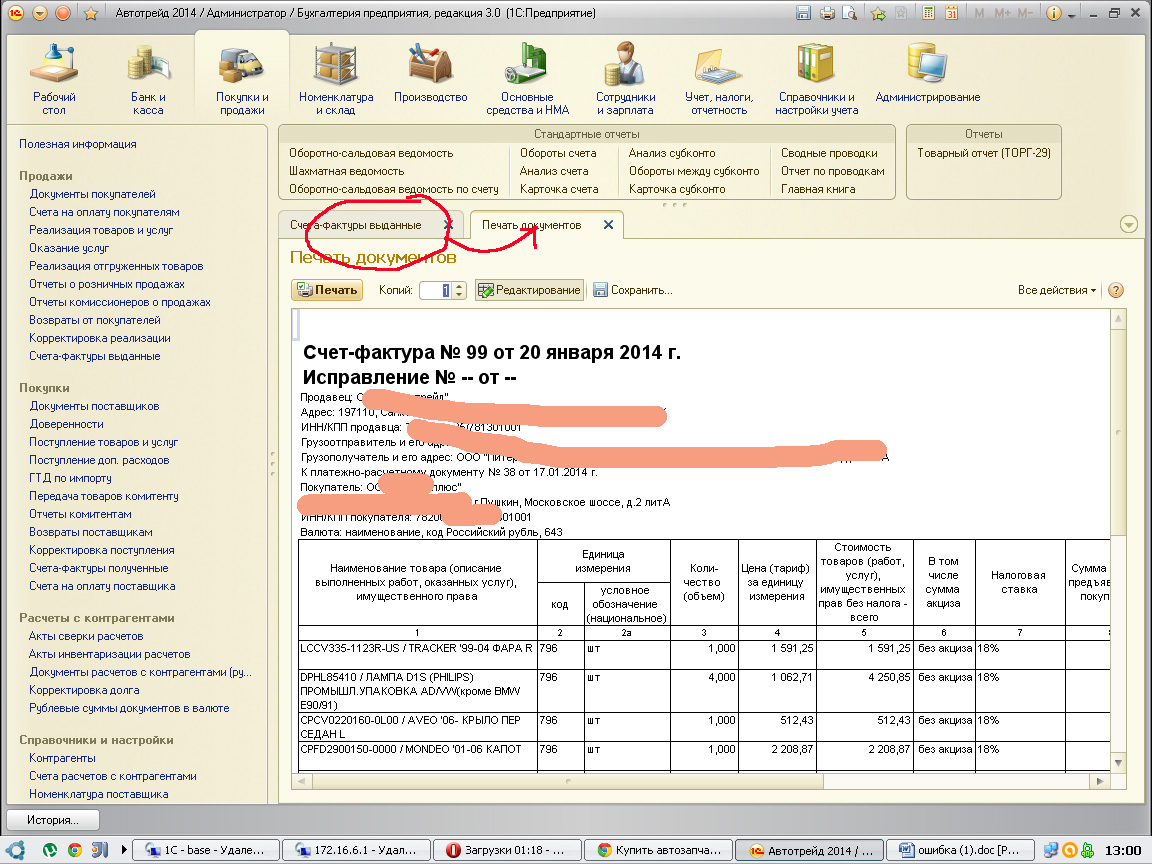
Task: Open Поступление товаров и услуг
Action: [104, 442]
